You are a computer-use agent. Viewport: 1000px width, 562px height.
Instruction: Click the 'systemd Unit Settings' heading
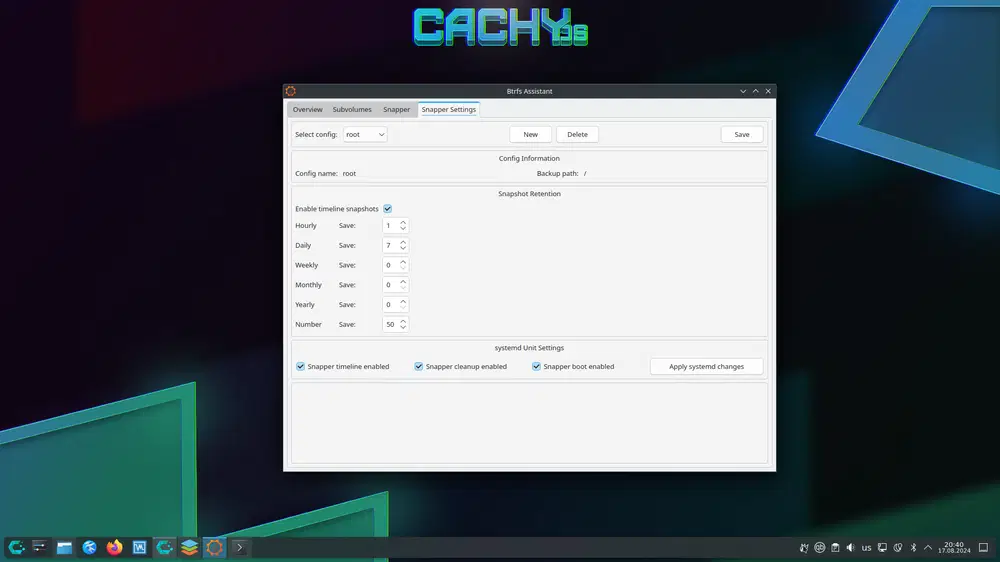click(529, 348)
